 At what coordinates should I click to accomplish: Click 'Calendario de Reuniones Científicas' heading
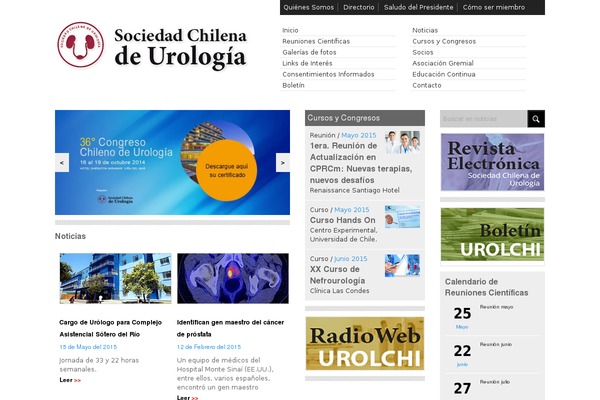486,287
